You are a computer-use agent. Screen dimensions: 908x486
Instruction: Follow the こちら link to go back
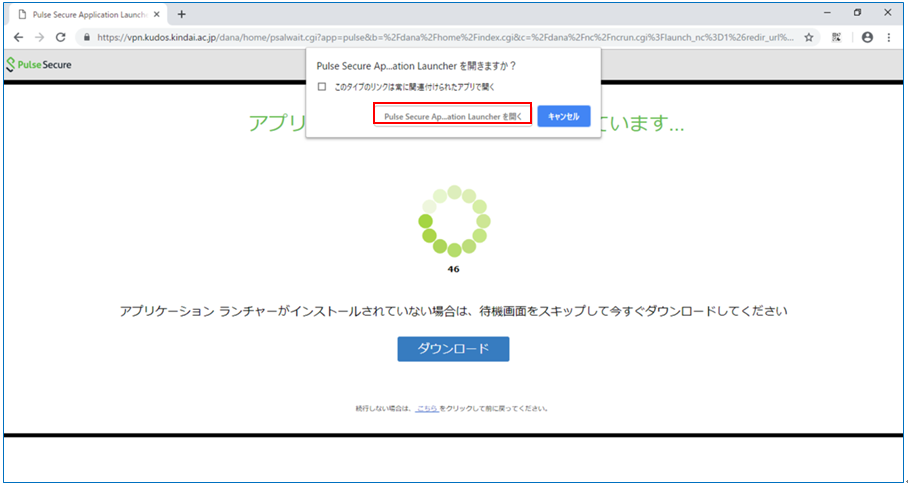coord(427,408)
